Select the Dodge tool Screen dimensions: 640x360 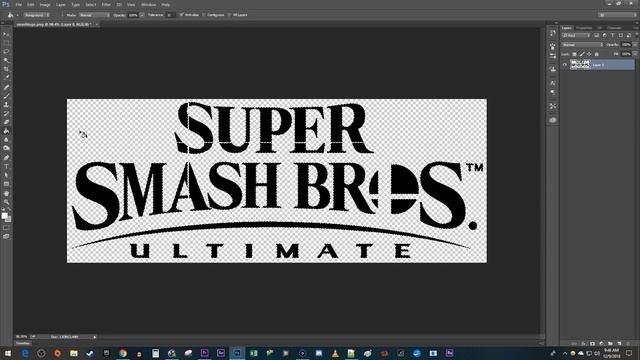coord(6,148)
